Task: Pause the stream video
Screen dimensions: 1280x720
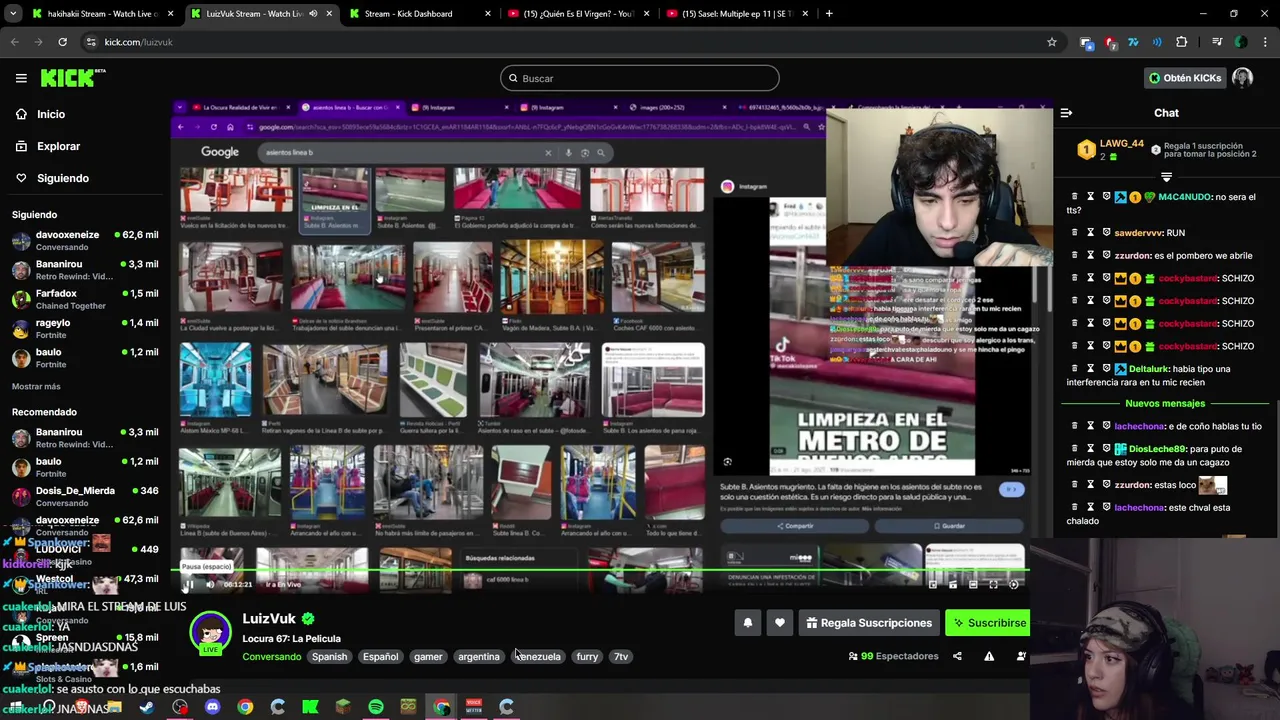Action: coord(189,584)
